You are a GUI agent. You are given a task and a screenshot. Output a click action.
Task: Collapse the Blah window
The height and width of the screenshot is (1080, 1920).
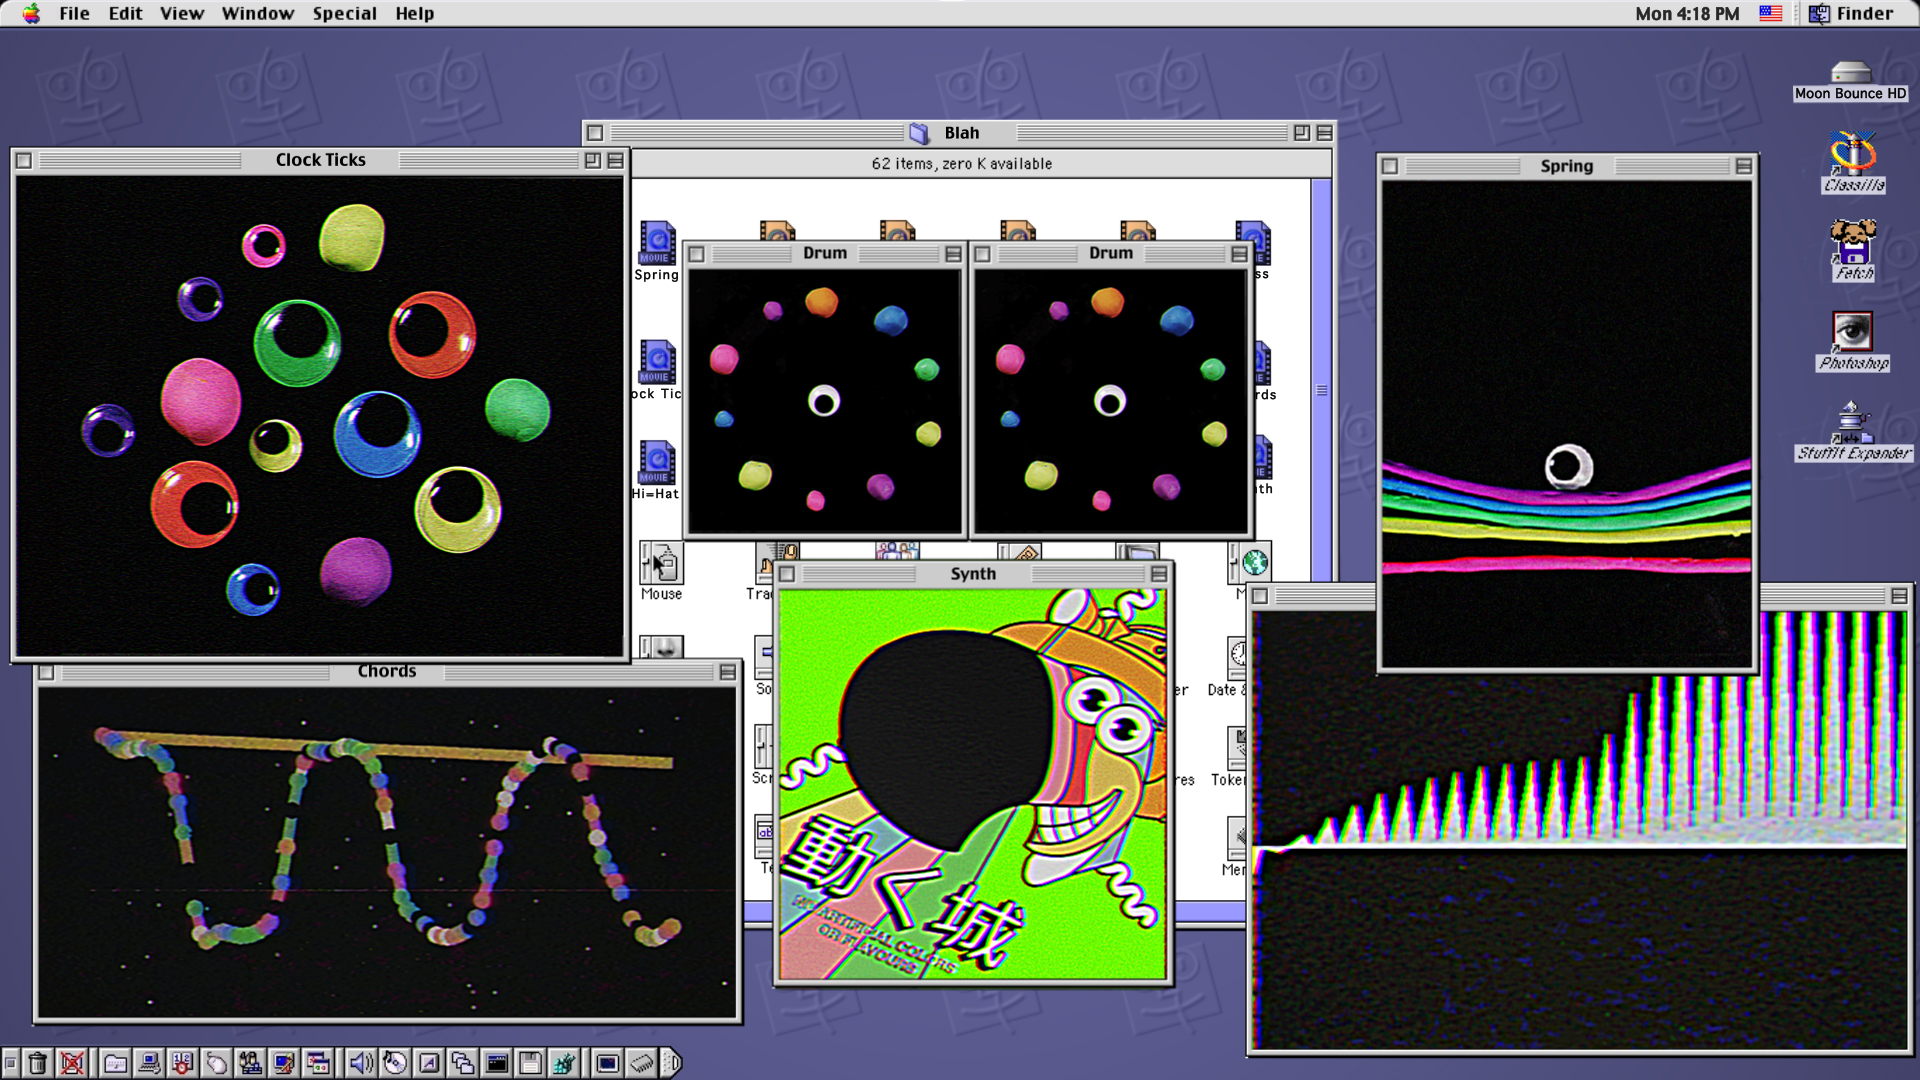(x=1324, y=133)
